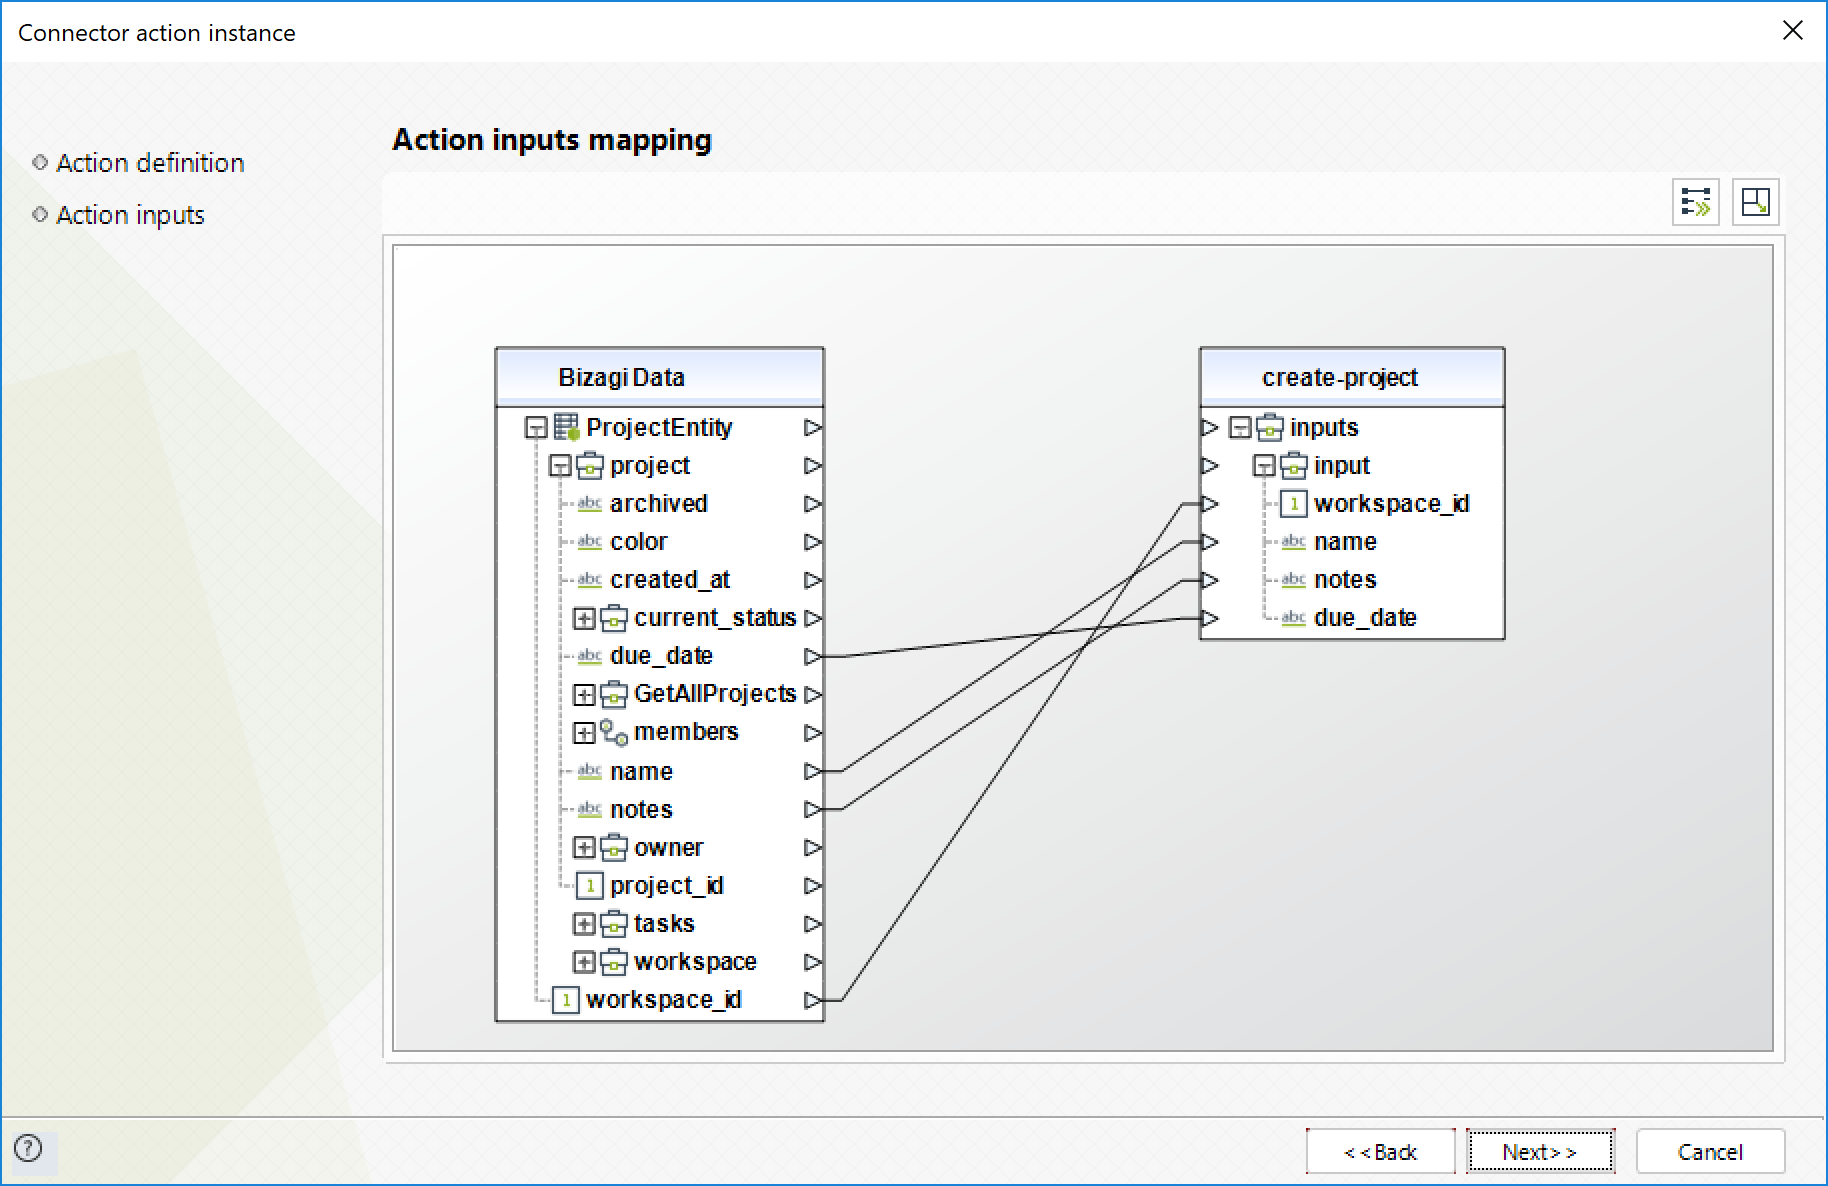Expand the owner node
Screen dimensions: 1828x1186
pyautogui.click(x=585, y=848)
